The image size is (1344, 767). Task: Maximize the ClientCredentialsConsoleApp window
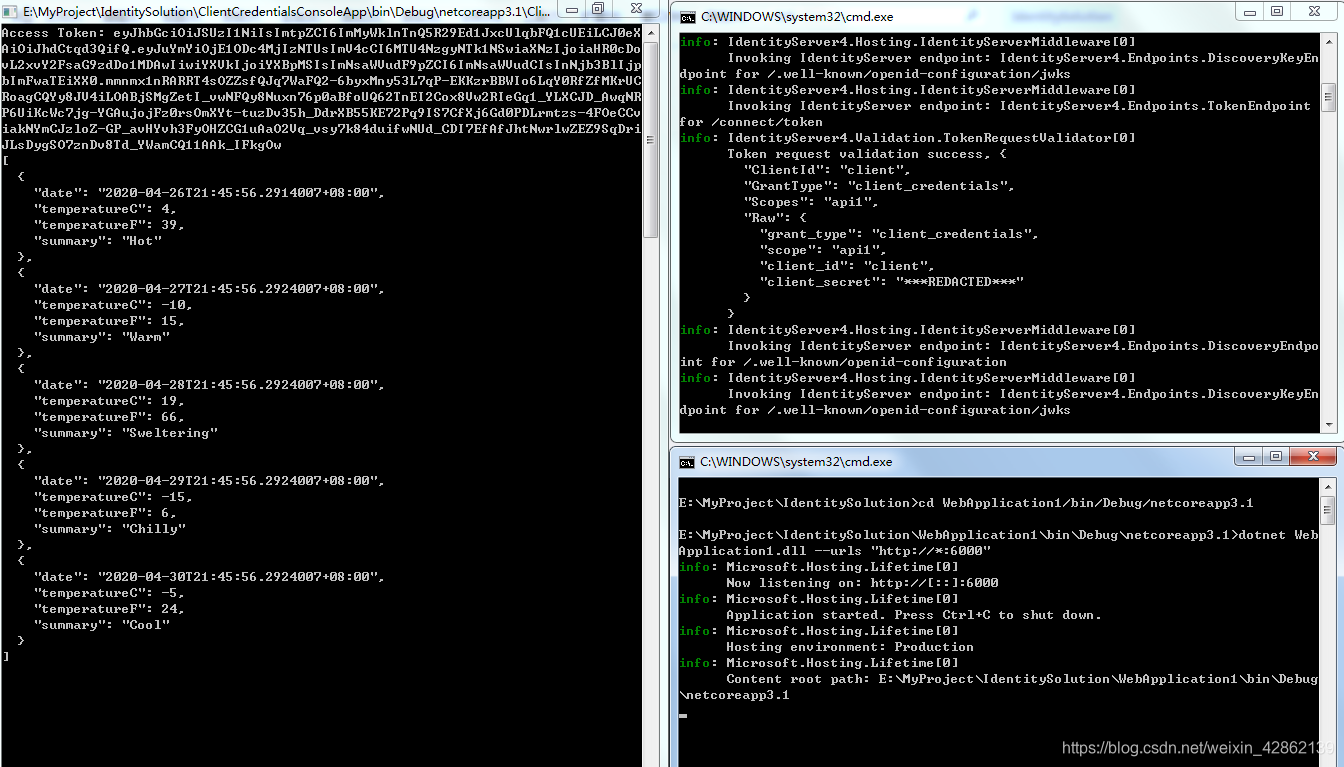coord(598,9)
